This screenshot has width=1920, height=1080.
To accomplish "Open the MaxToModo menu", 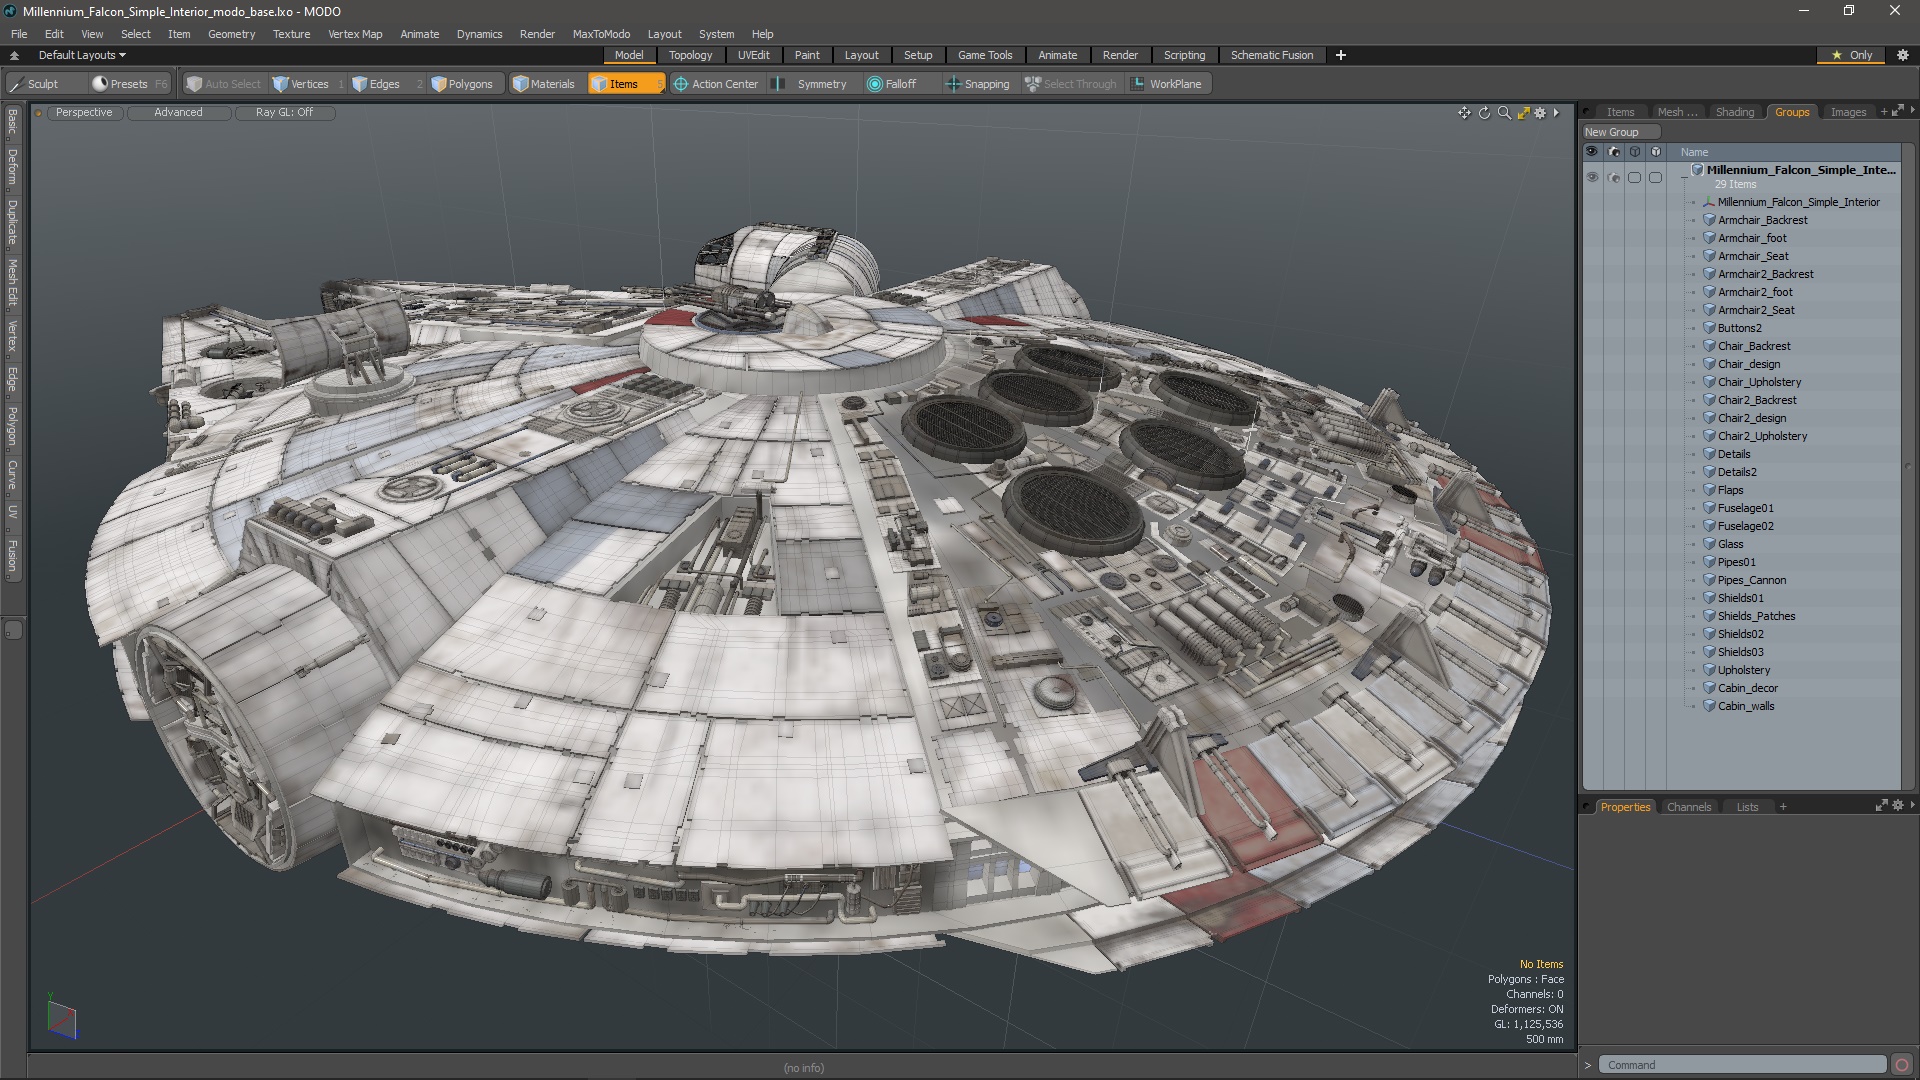I will click(x=601, y=34).
